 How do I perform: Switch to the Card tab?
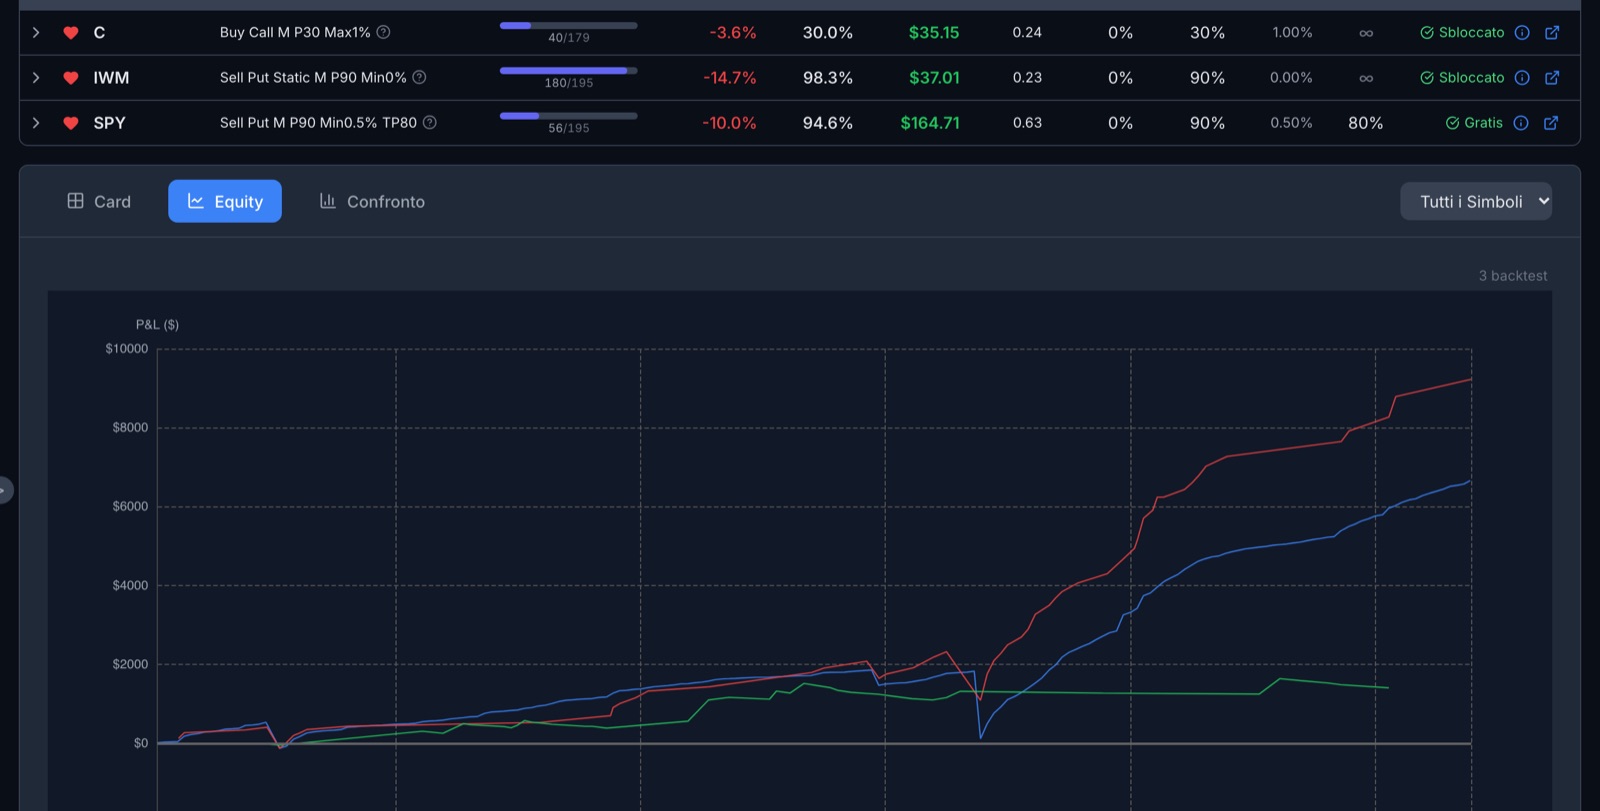tap(99, 201)
